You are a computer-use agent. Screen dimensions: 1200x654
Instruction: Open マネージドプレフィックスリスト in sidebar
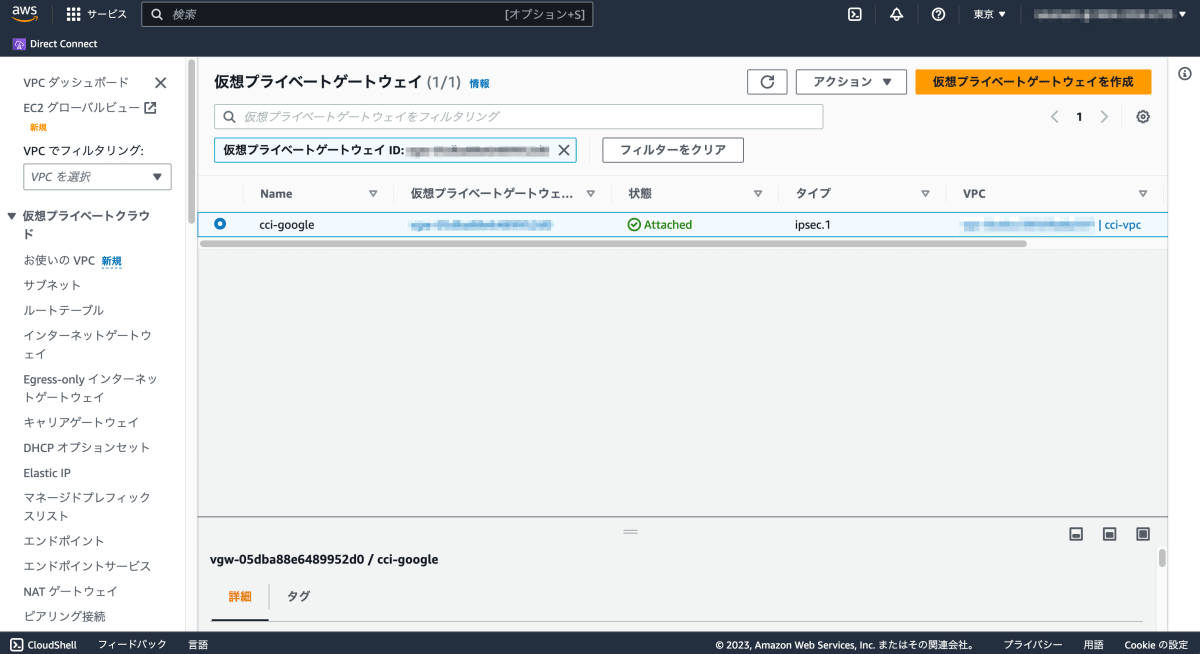pos(87,506)
